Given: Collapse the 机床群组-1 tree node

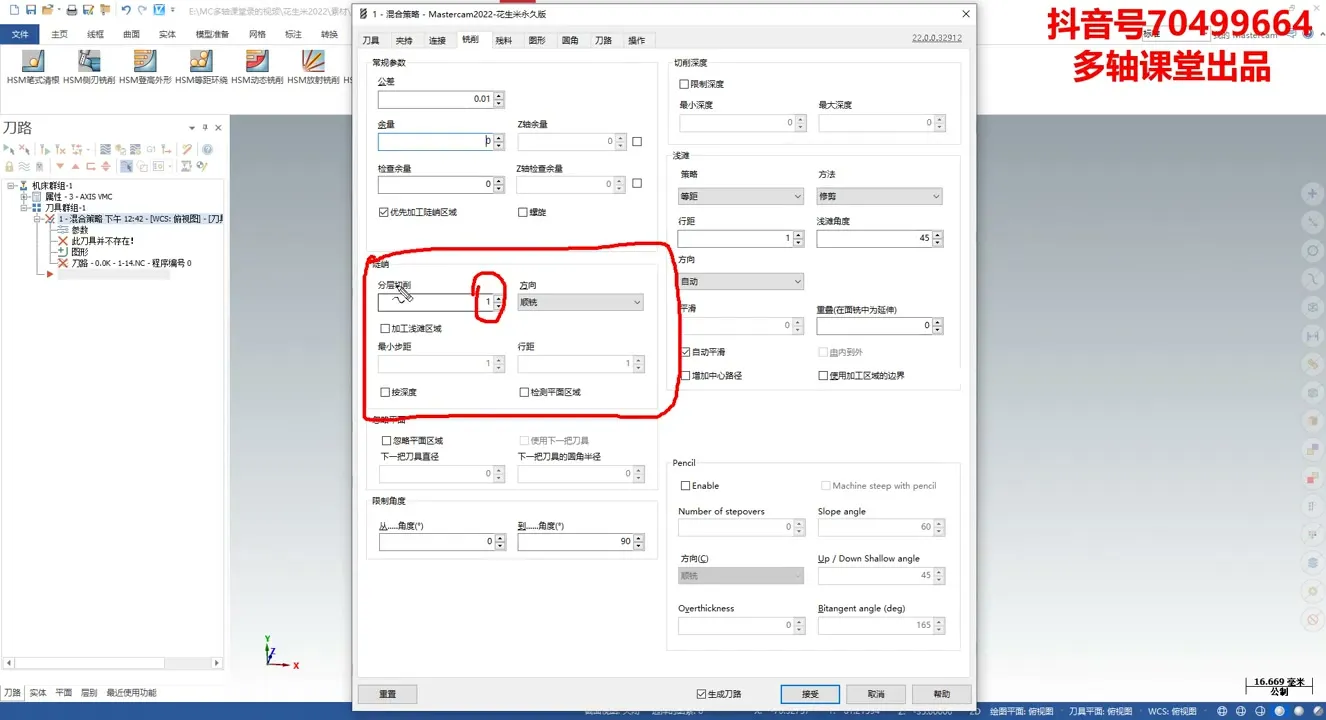Looking at the screenshot, I should (11, 186).
